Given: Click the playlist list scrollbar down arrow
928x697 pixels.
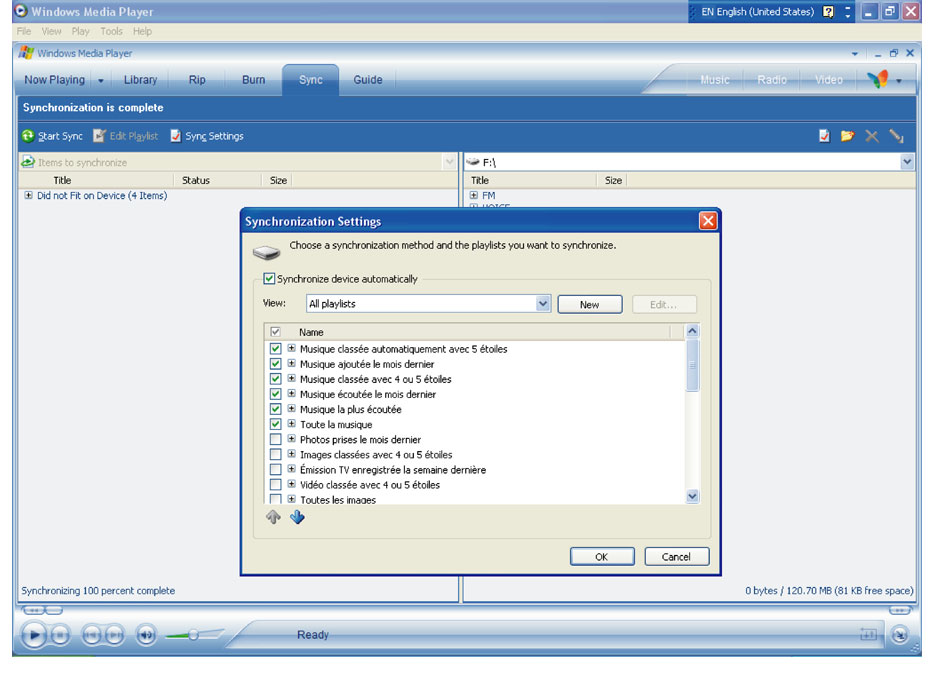Looking at the screenshot, I should pos(692,496).
